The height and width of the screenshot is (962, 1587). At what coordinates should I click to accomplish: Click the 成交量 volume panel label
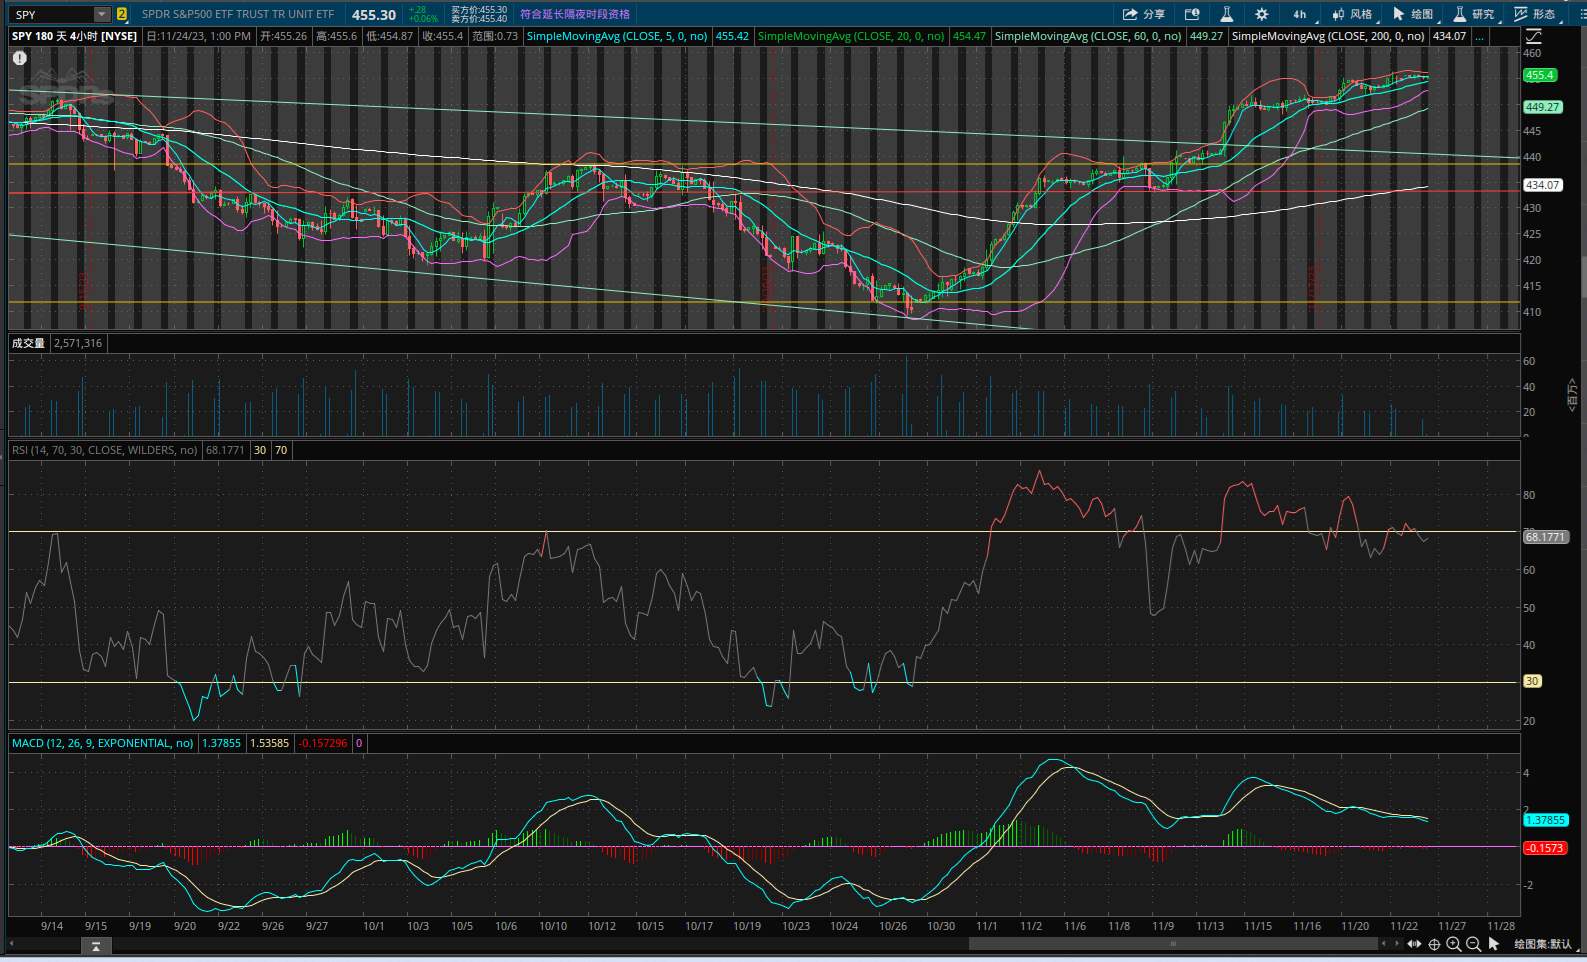pyautogui.click(x=28, y=343)
